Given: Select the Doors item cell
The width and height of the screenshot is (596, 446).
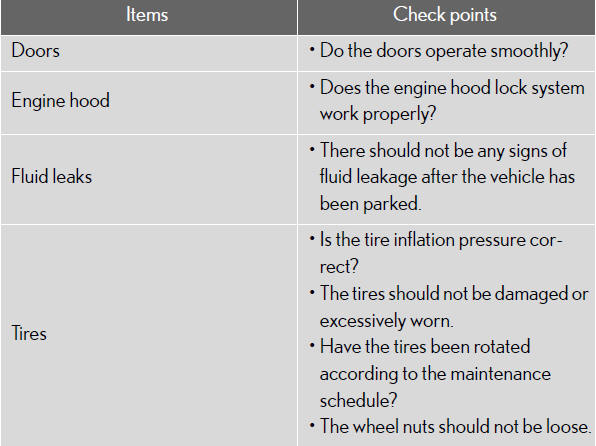Looking at the screenshot, I should (x=149, y=53).
